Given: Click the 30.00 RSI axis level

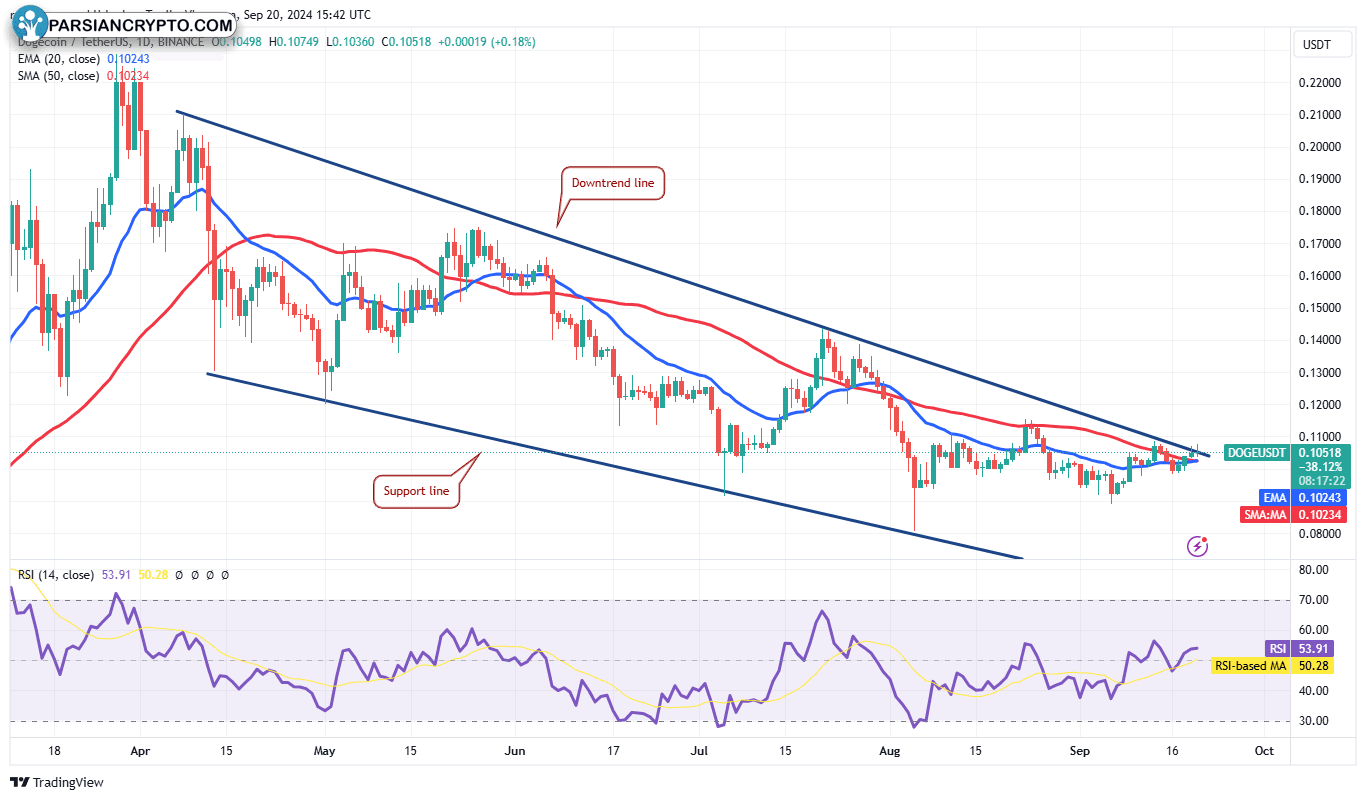Looking at the screenshot, I should pos(1315,721).
